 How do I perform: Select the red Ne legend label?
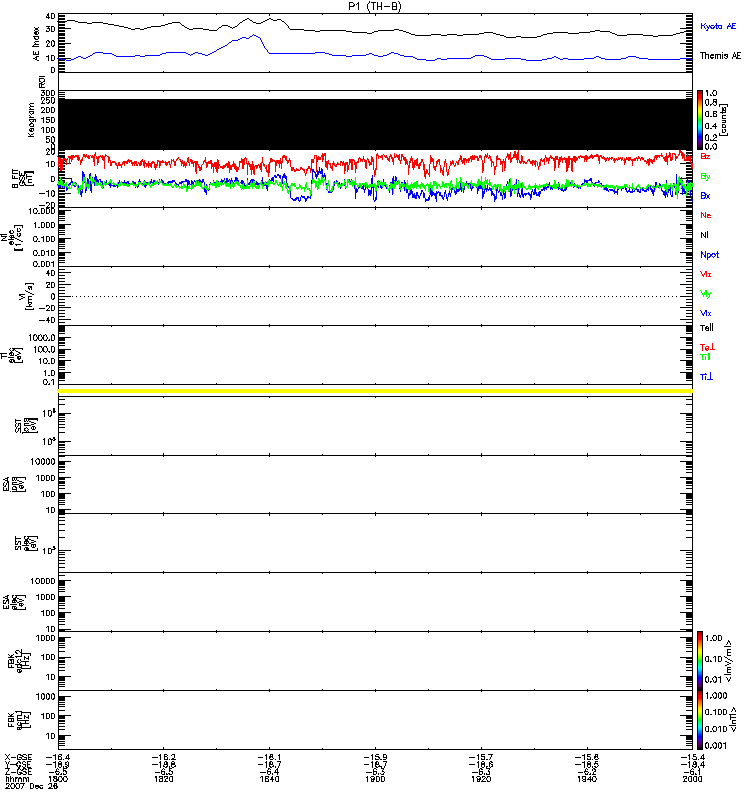pos(706,215)
